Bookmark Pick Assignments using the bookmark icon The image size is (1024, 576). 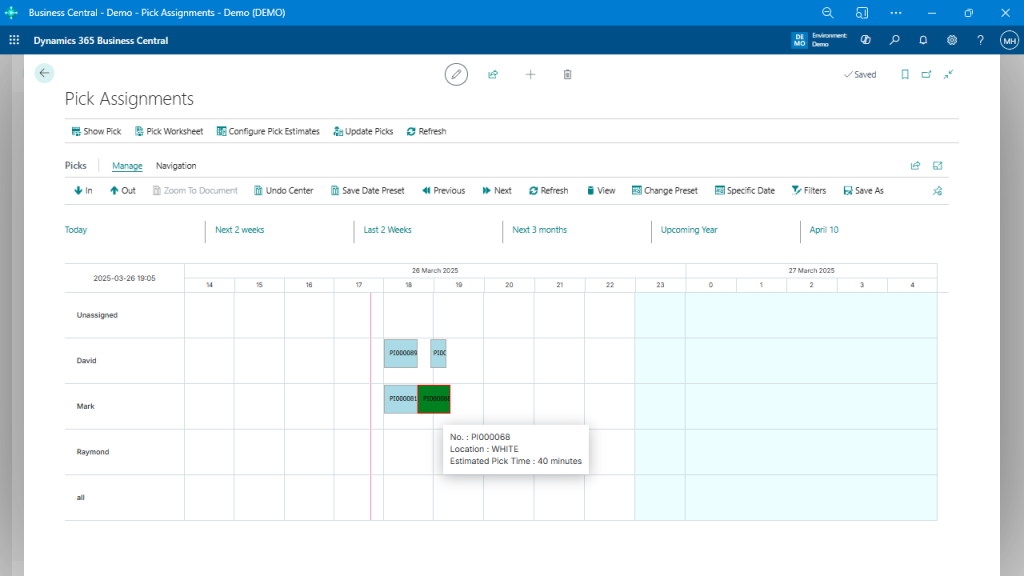903,74
